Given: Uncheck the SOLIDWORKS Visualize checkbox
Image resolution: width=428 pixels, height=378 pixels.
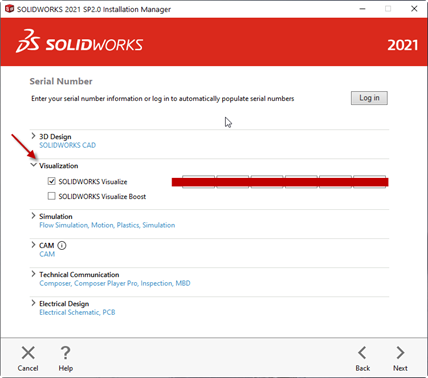Looking at the screenshot, I should point(51,181).
